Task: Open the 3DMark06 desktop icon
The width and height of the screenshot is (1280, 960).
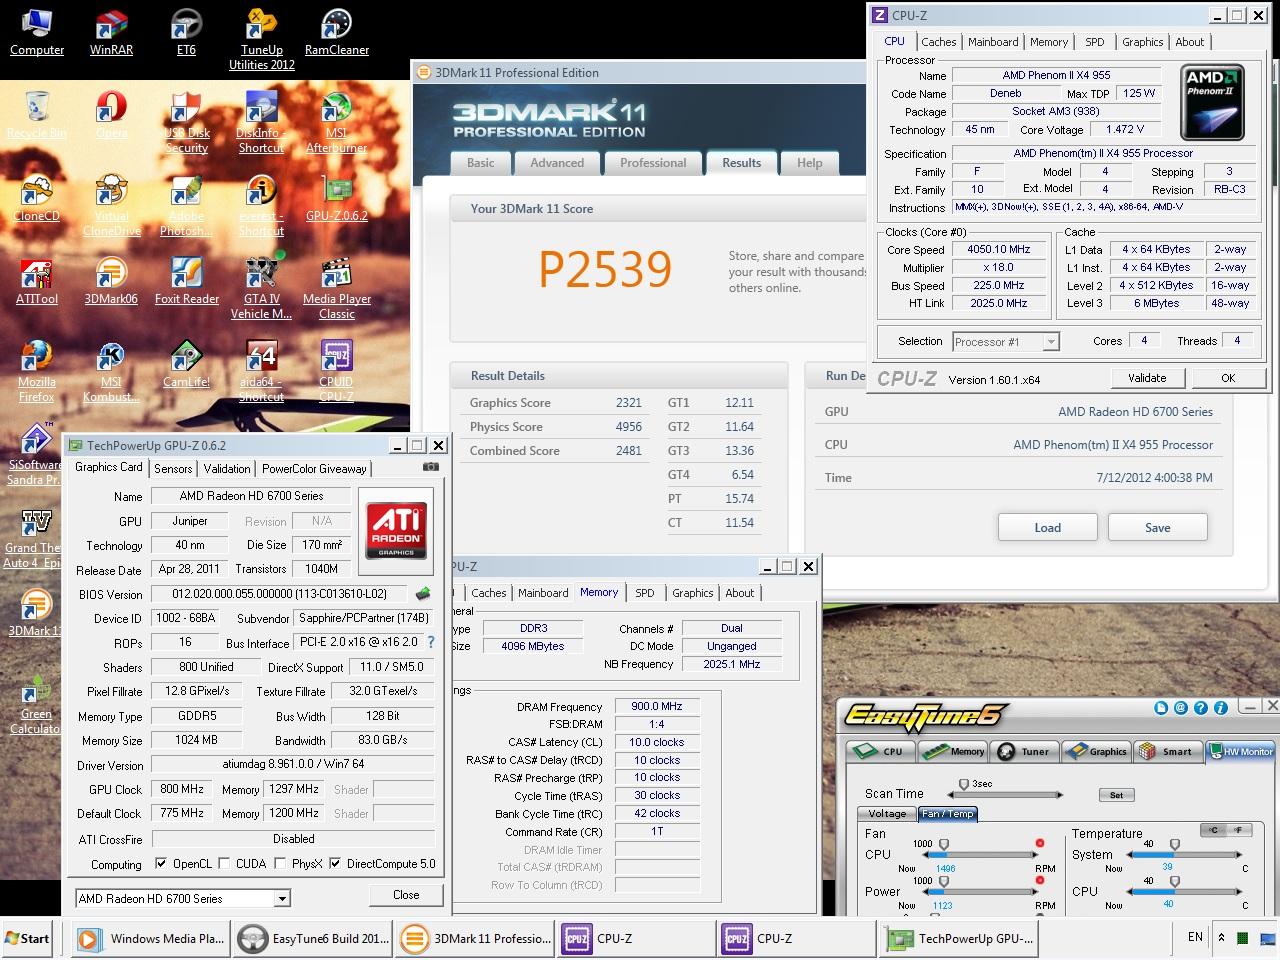Action: [111, 281]
